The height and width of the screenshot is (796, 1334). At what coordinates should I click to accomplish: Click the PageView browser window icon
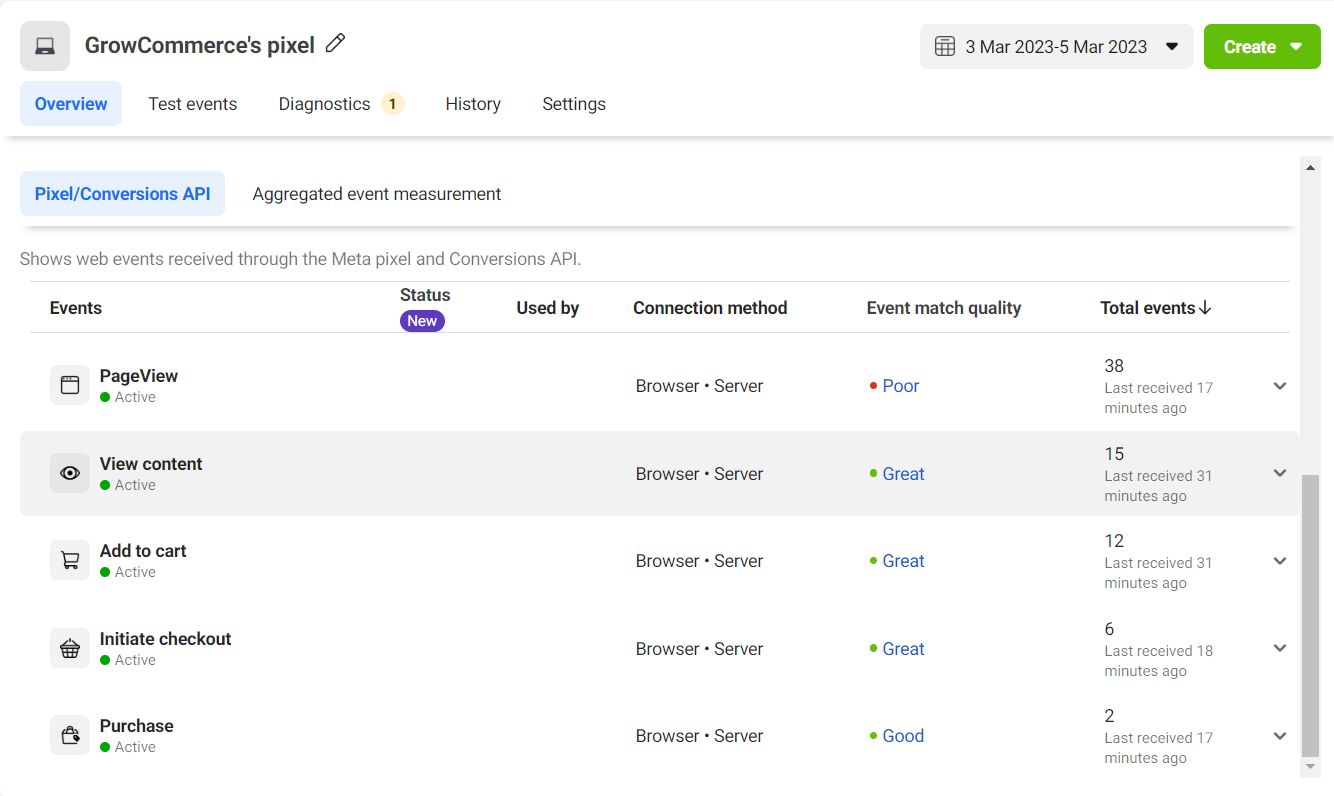pyautogui.click(x=70, y=385)
